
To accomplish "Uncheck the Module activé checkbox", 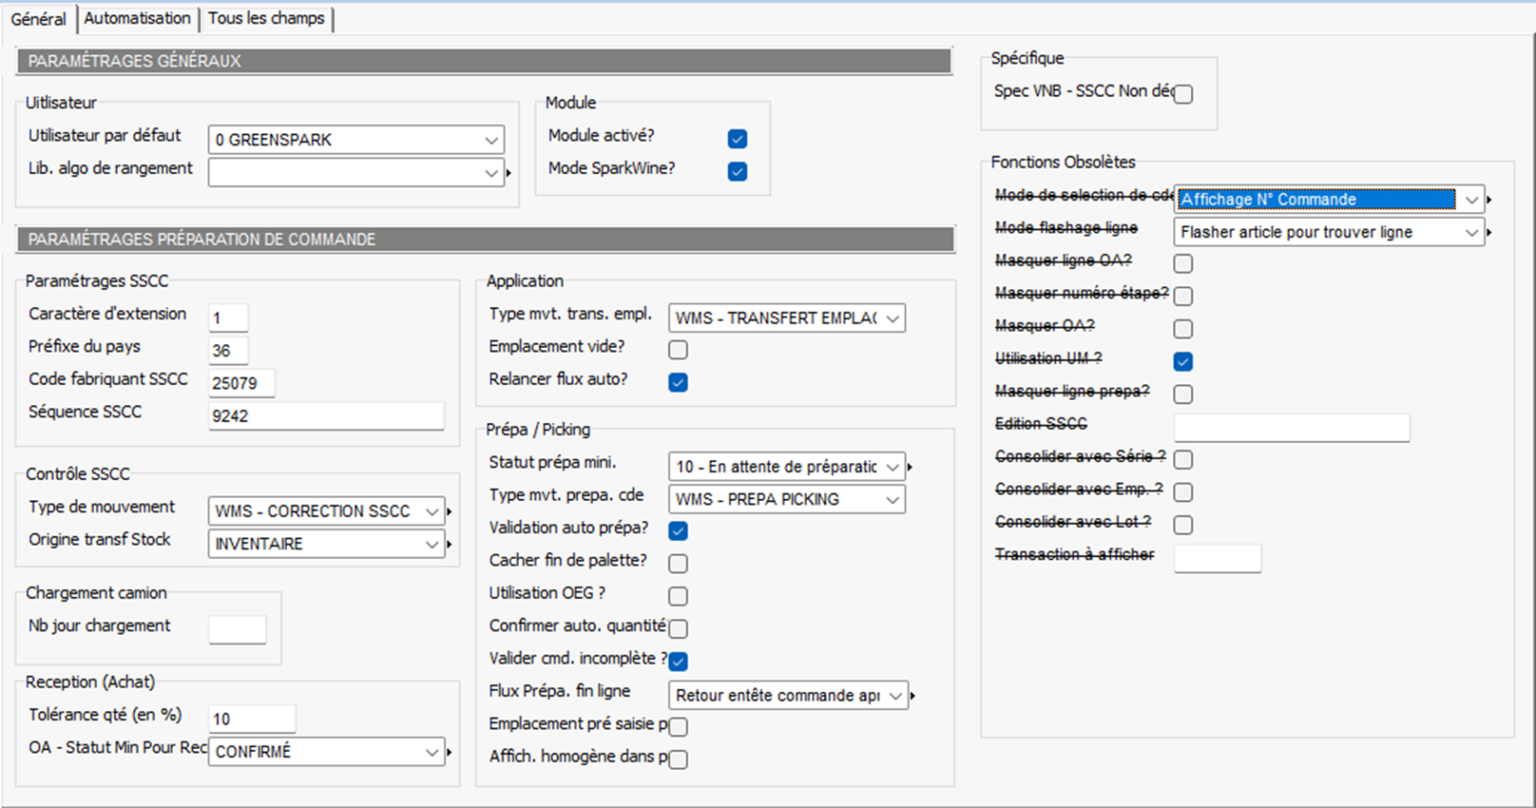I will pos(738,139).
